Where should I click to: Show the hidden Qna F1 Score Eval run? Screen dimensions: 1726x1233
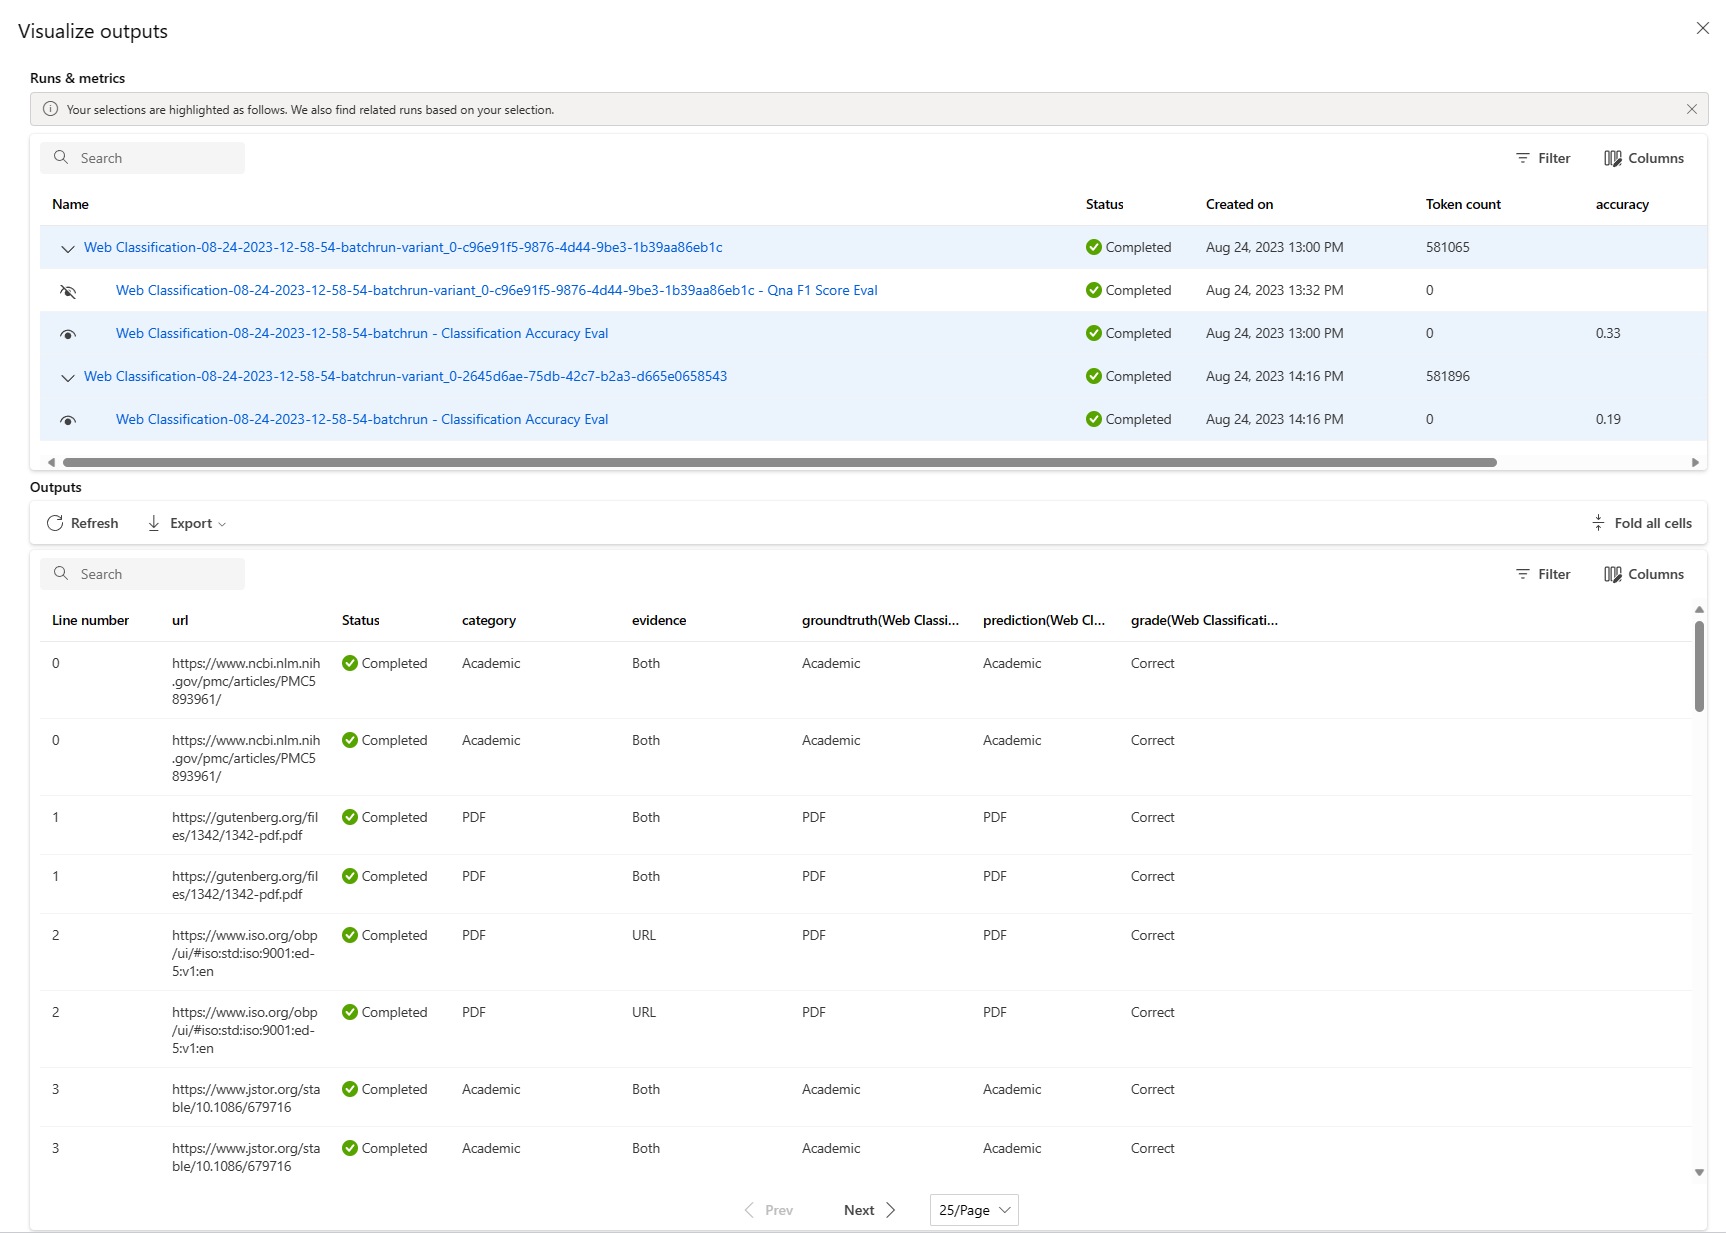pyautogui.click(x=68, y=291)
